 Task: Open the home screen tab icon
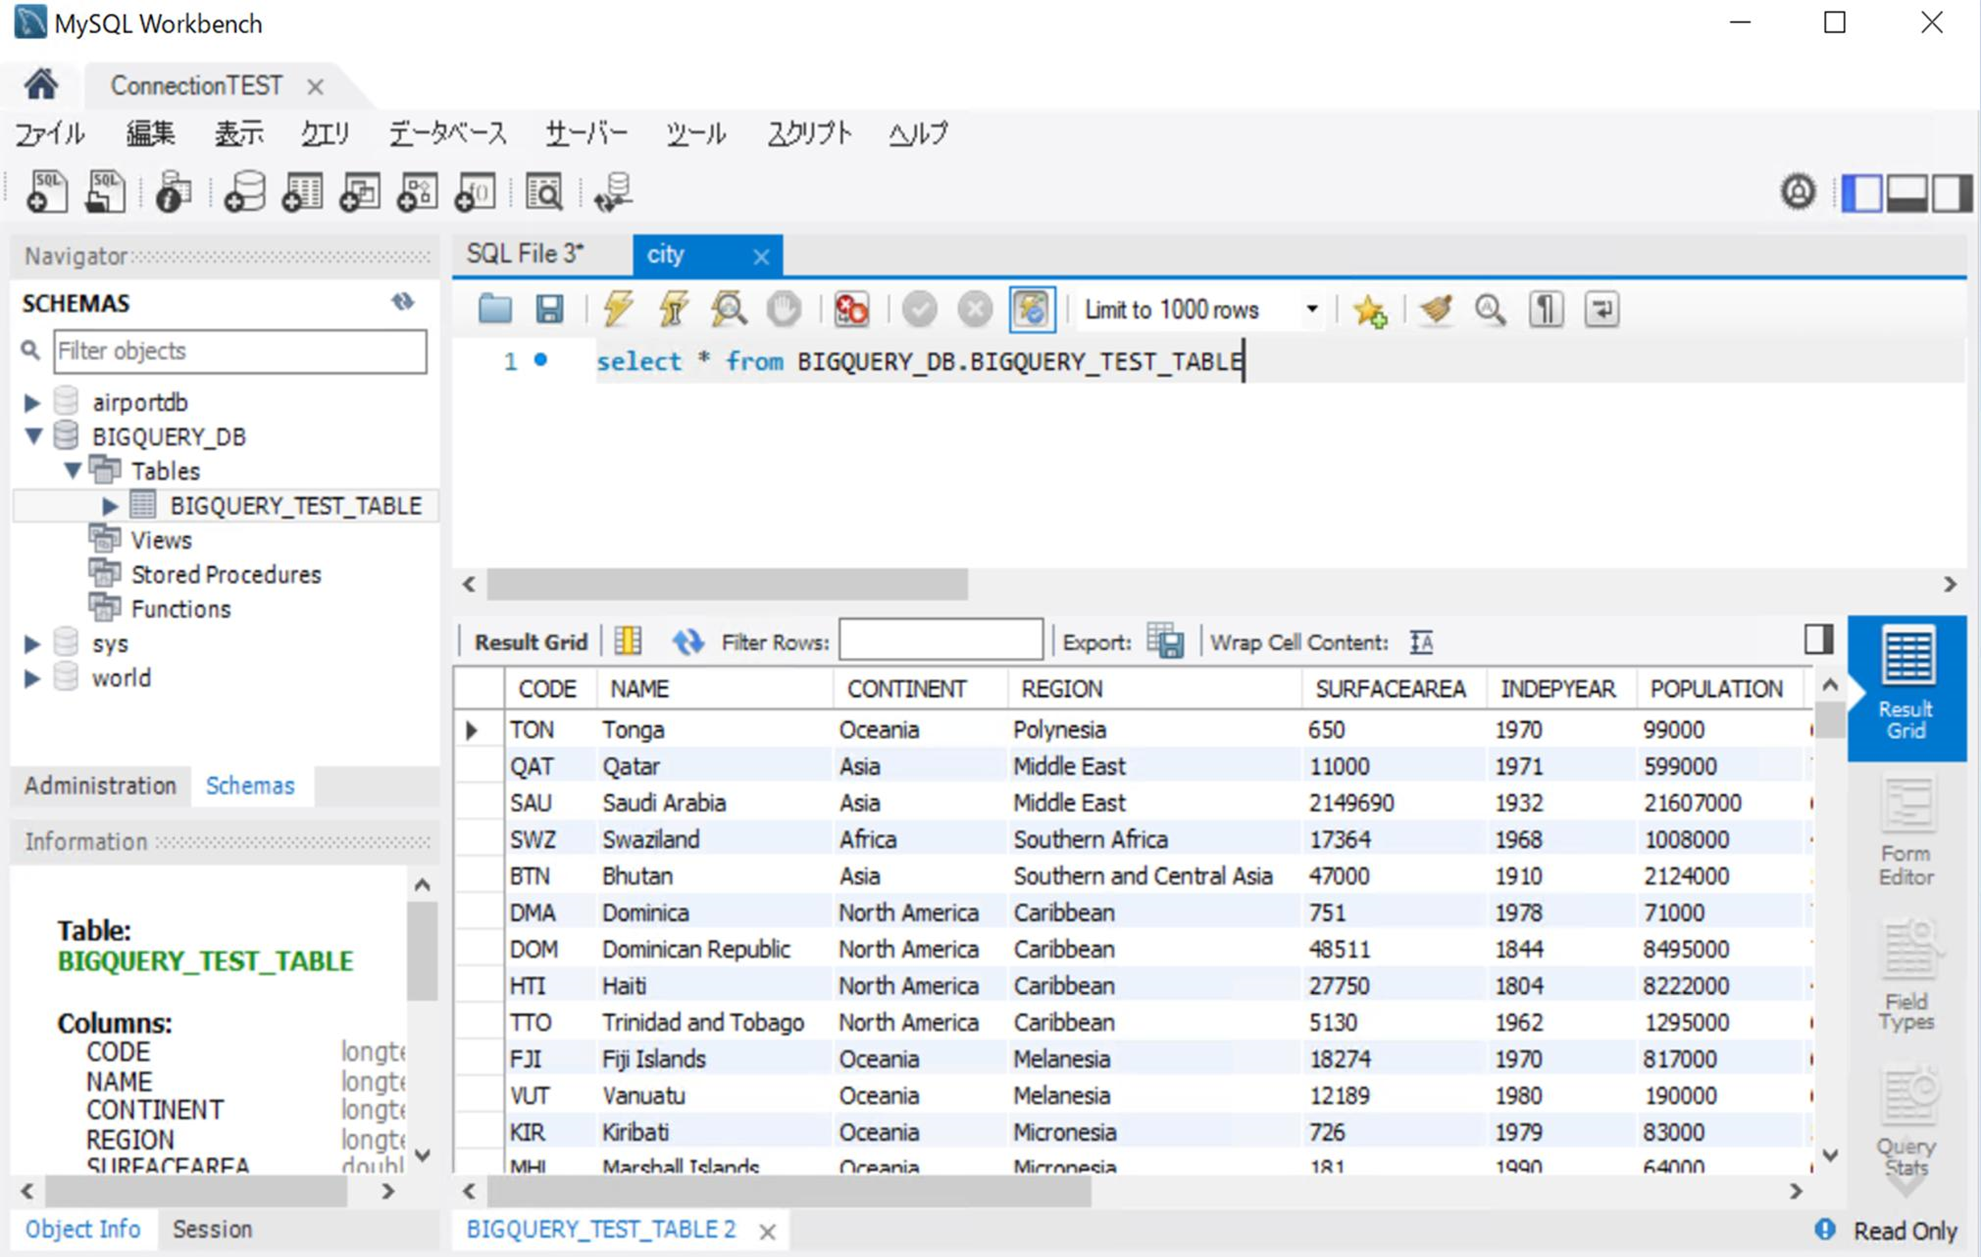[x=41, y=85]
